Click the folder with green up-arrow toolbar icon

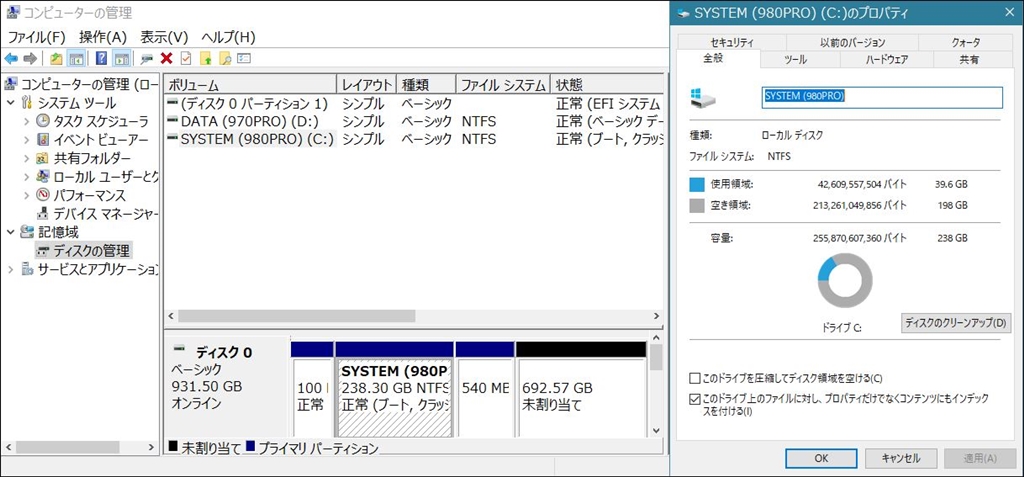[x=206, y=59]
